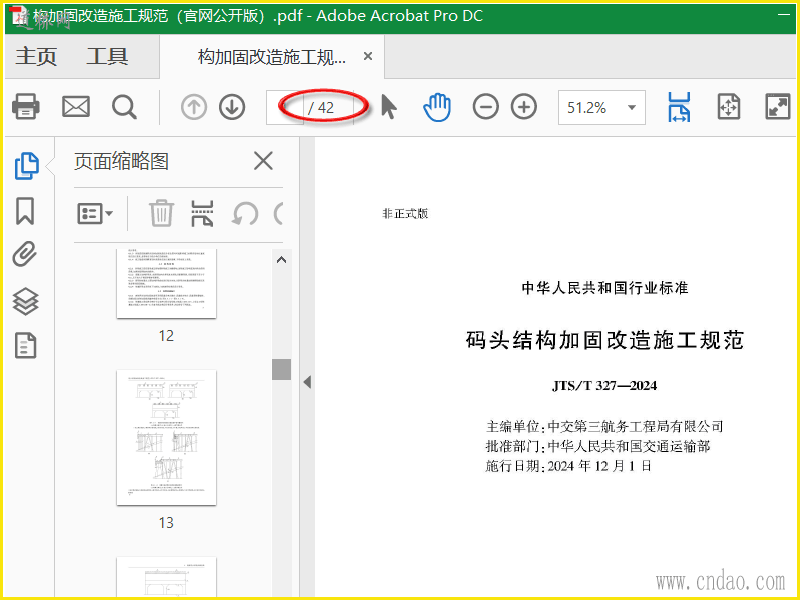800x600 pixels.
Task: Go to previous page arrow
Action: click(194, 107)
